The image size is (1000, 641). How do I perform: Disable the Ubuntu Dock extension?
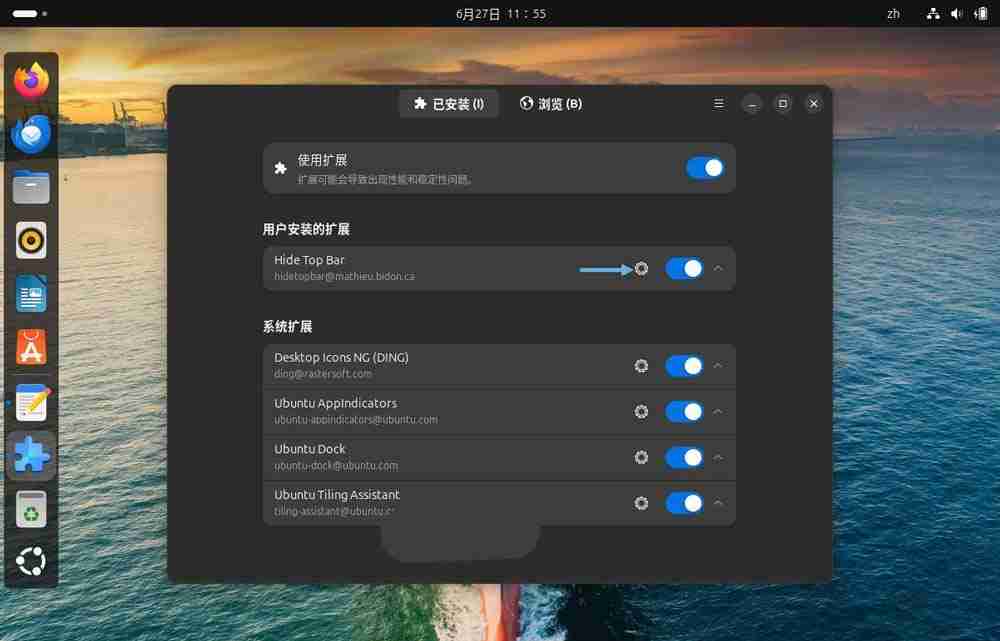pyautogui.click(x=684, y=458)
